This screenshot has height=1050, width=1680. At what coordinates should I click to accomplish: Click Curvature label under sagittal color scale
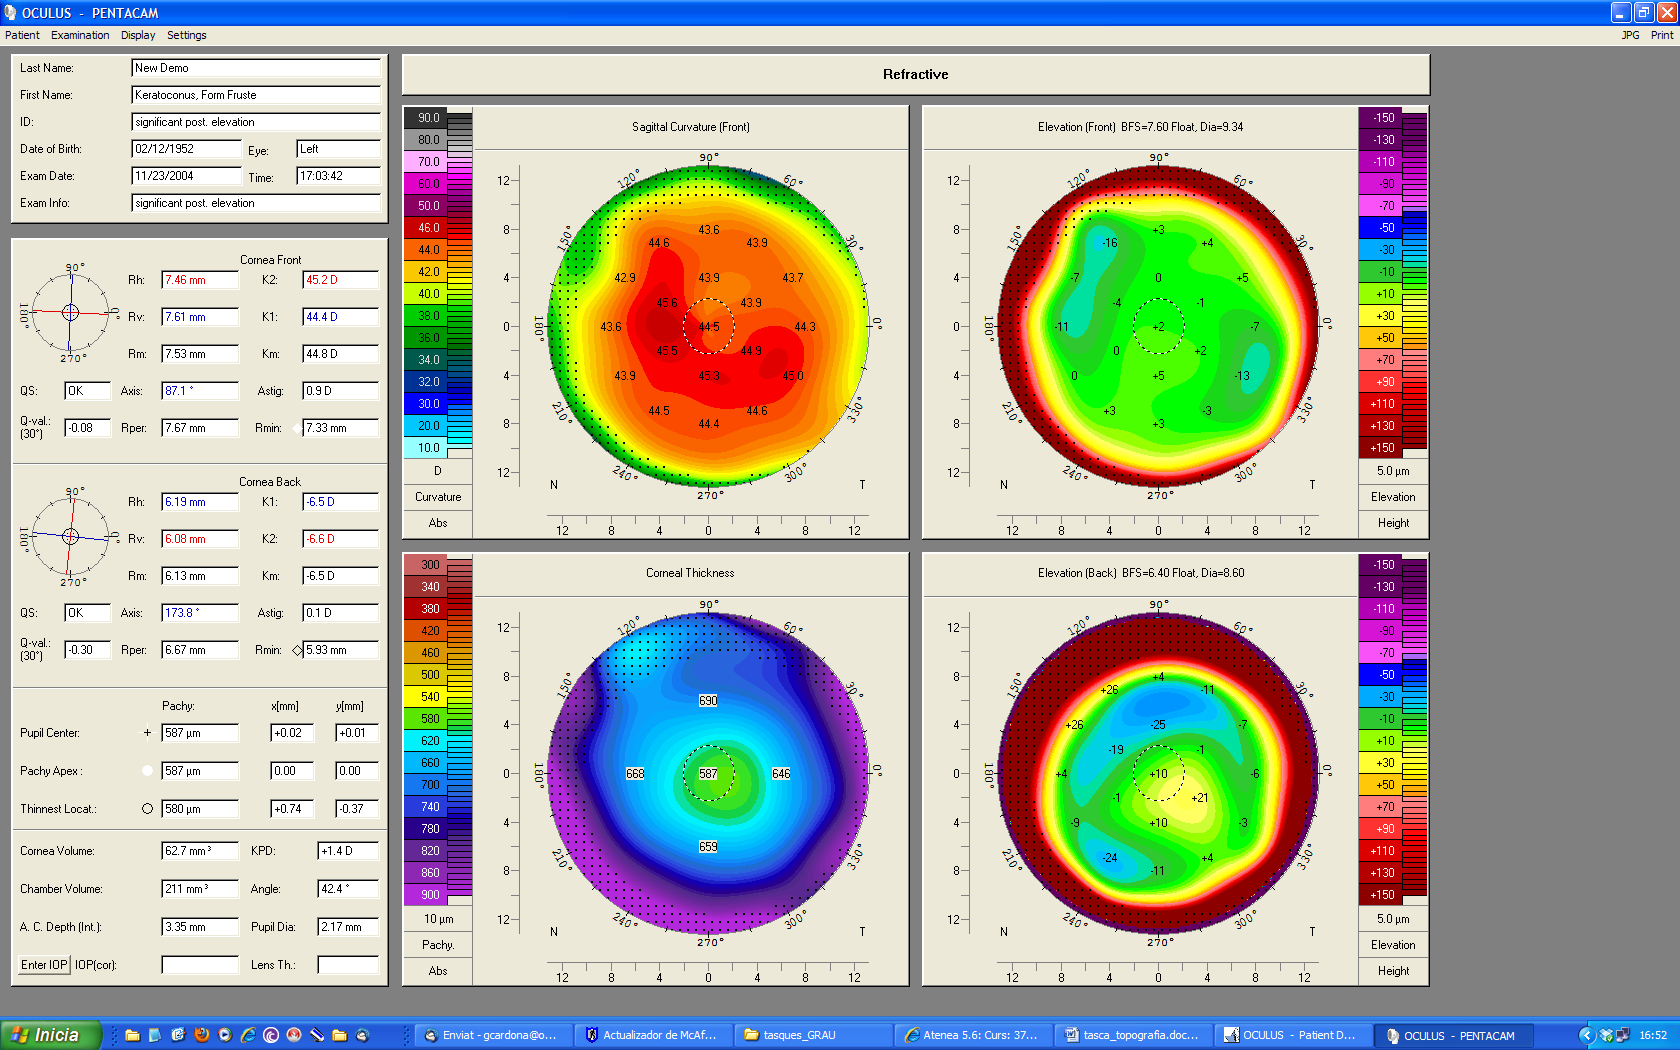(438, 497)
